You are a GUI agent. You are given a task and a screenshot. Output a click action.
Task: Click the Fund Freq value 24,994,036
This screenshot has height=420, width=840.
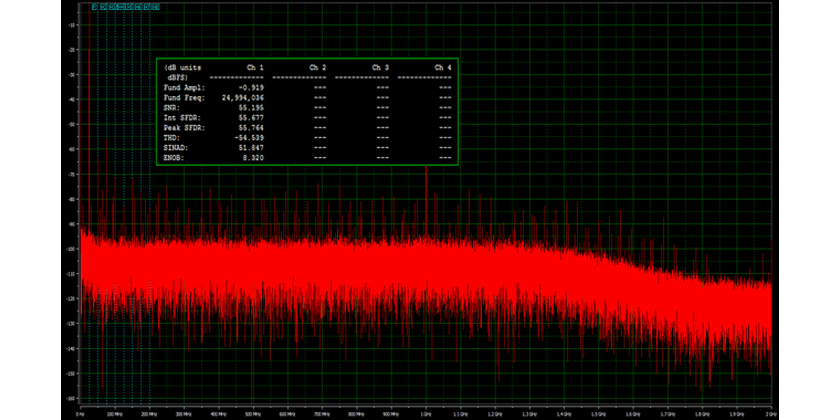[x=241, y=98]
